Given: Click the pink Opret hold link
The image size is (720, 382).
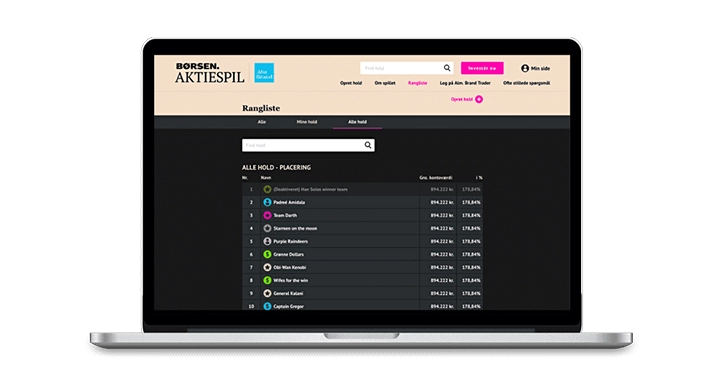Looking at the screenshot, I should pos(461,99).
